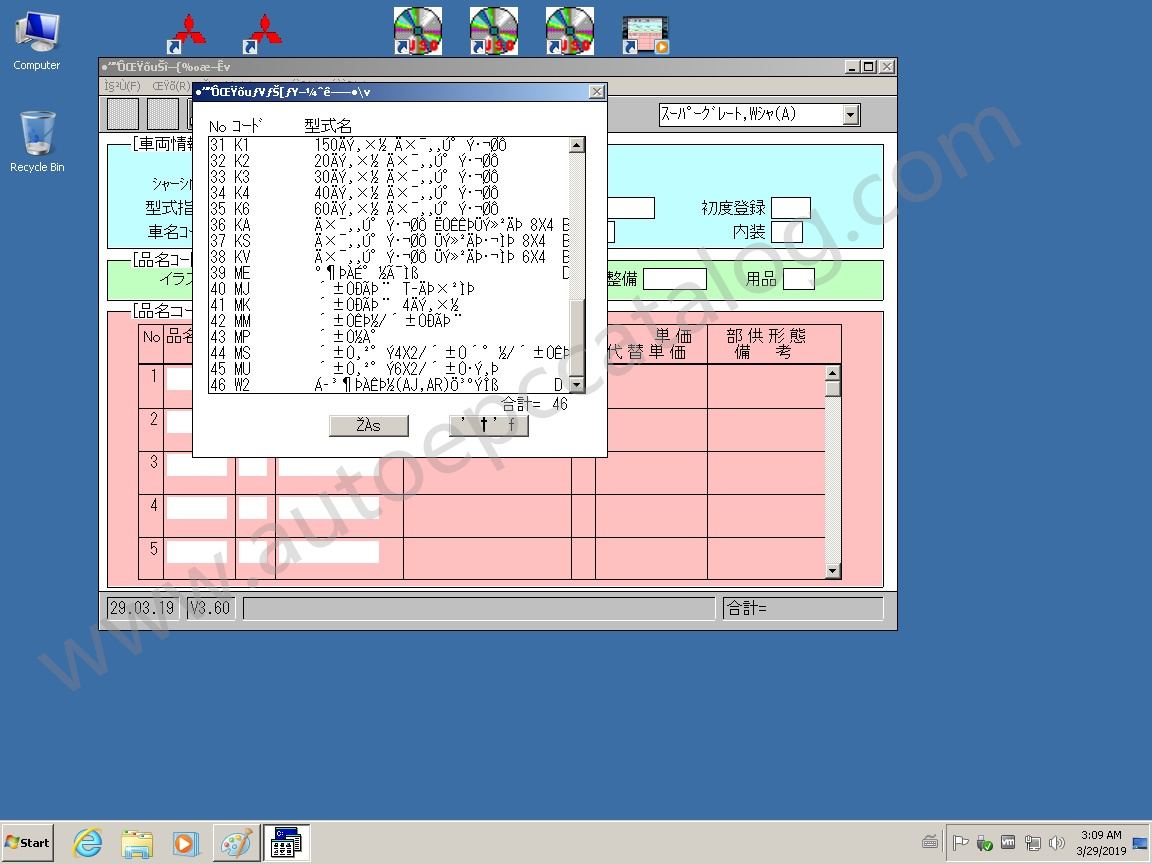Image resolution: width=1152 pixels, height=864 pixels.
Task: Select row 43 MP in the model list
Action: pos(389,336)
